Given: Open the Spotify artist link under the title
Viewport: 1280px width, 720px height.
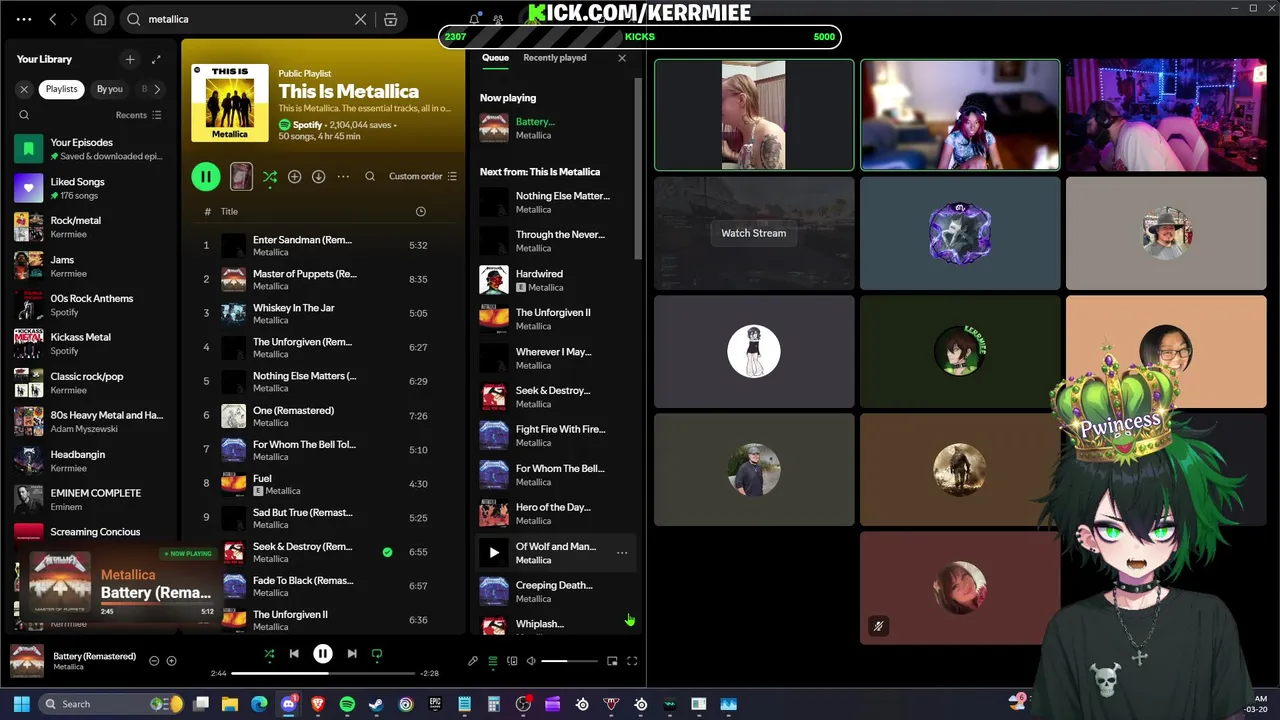Looking at the screenshot, I should tap(307, 125).
